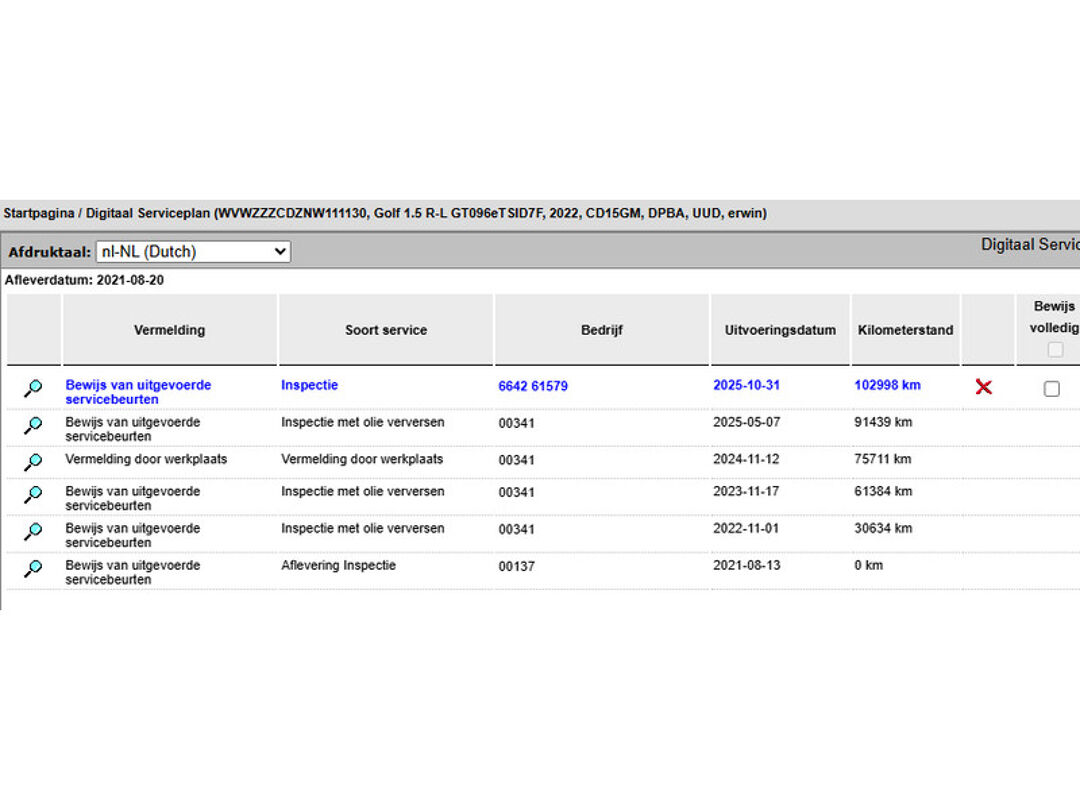1080x810 pixels.
Task: Click the 102998 km mileage link
Action: (887, 385)
